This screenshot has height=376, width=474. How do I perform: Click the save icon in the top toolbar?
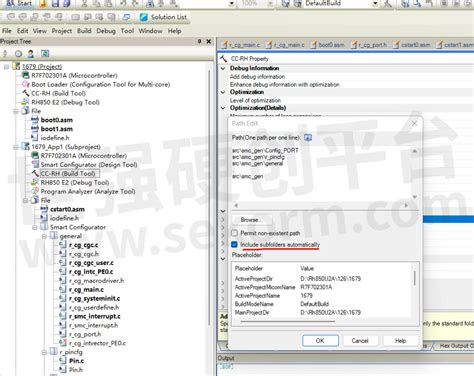[x=55, y=3]
